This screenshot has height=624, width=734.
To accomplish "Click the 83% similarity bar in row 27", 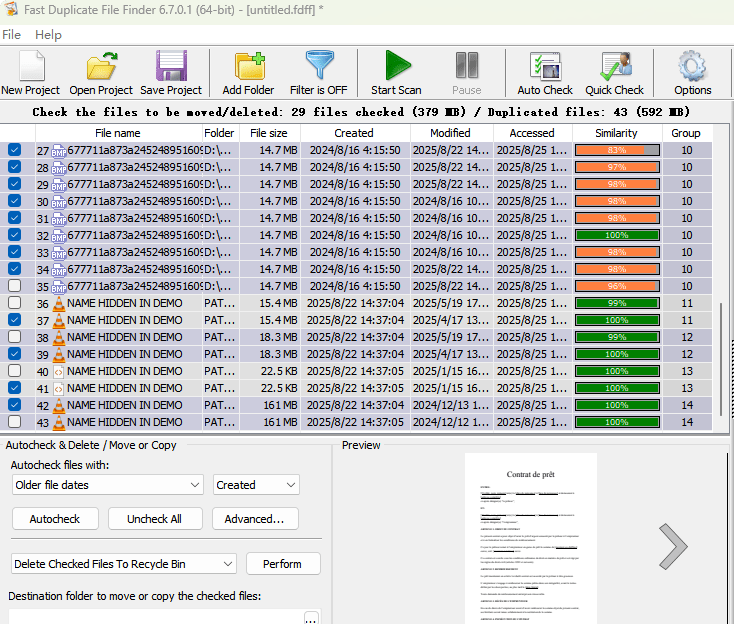I will (x=617, y=150).
